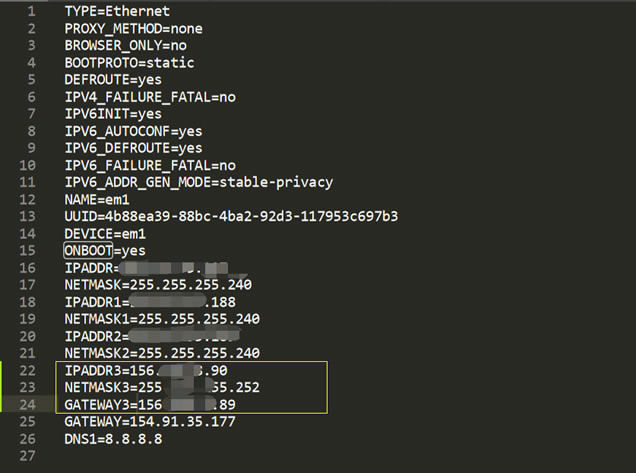This screenshot has height=473, width=636.
Task: Click the PROXY_METHOD=none line
Action: pos(133,29)
